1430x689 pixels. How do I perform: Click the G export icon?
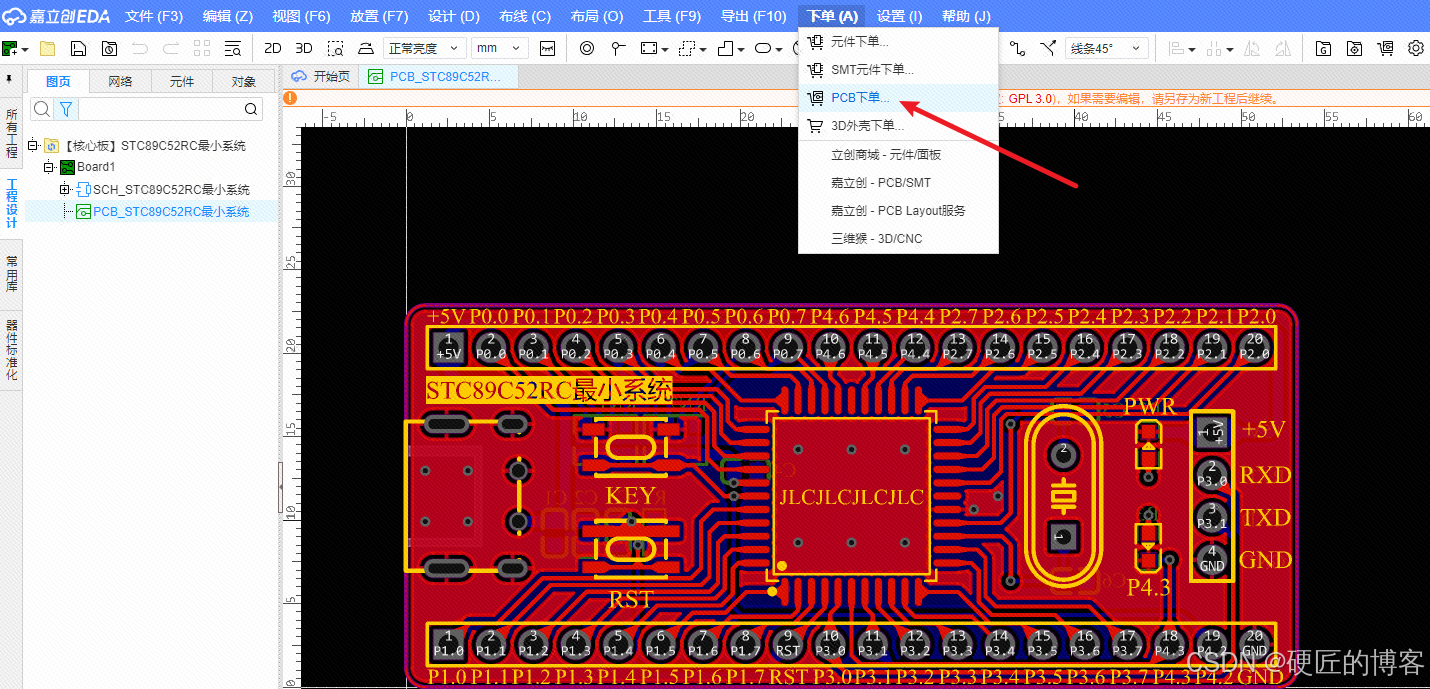click(x=1323, y=48)
